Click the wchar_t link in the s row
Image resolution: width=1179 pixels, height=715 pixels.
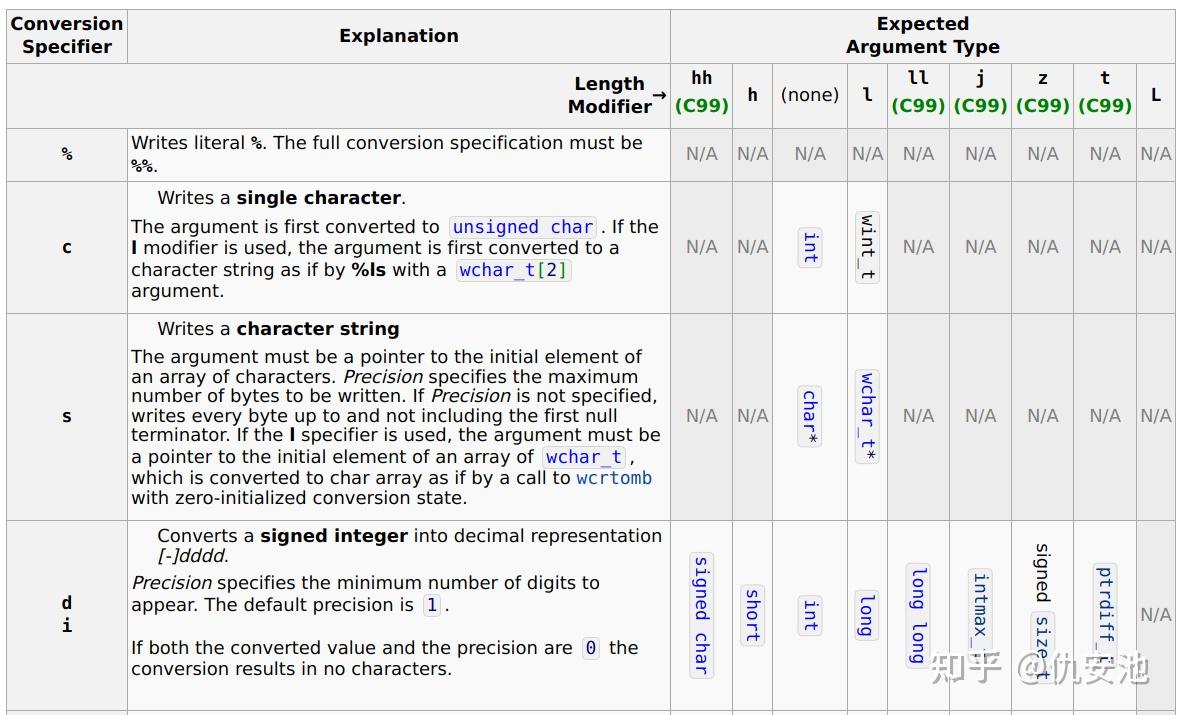pyautogui.click(x=584, y=457)
